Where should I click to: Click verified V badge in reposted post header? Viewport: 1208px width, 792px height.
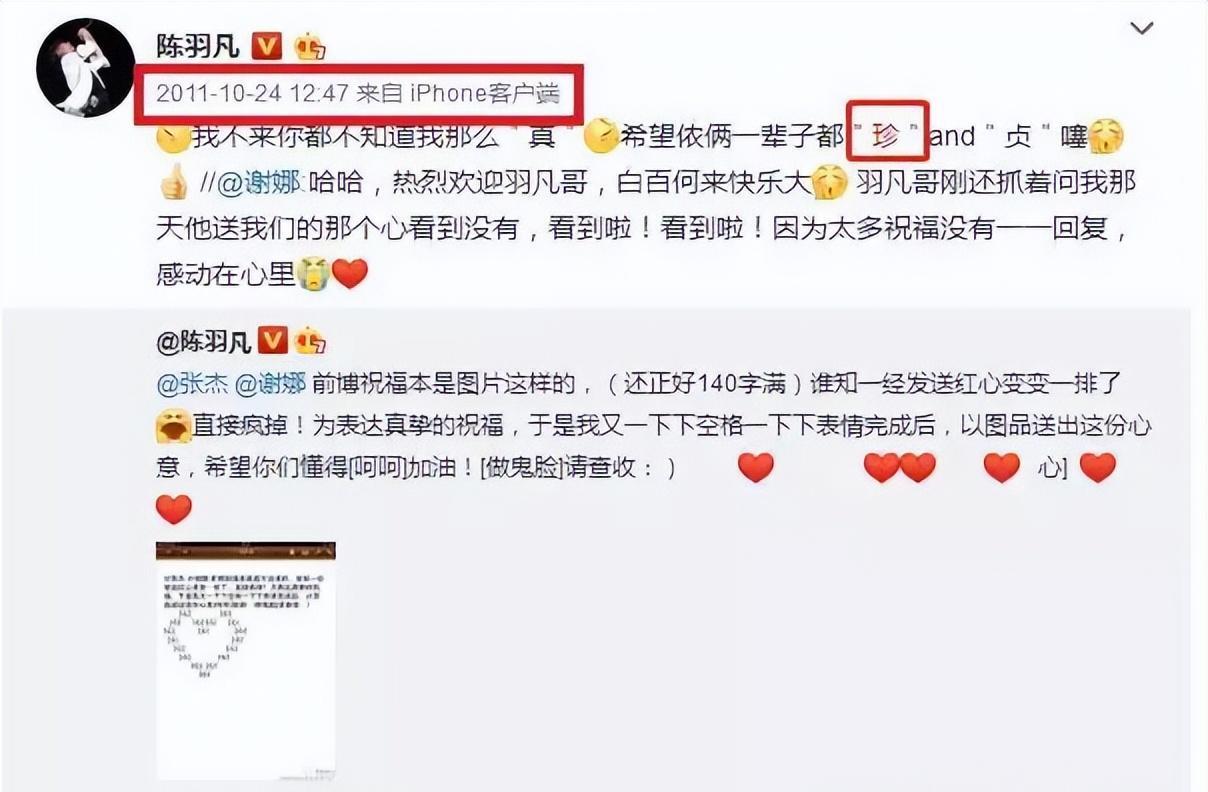pos(274,340)
